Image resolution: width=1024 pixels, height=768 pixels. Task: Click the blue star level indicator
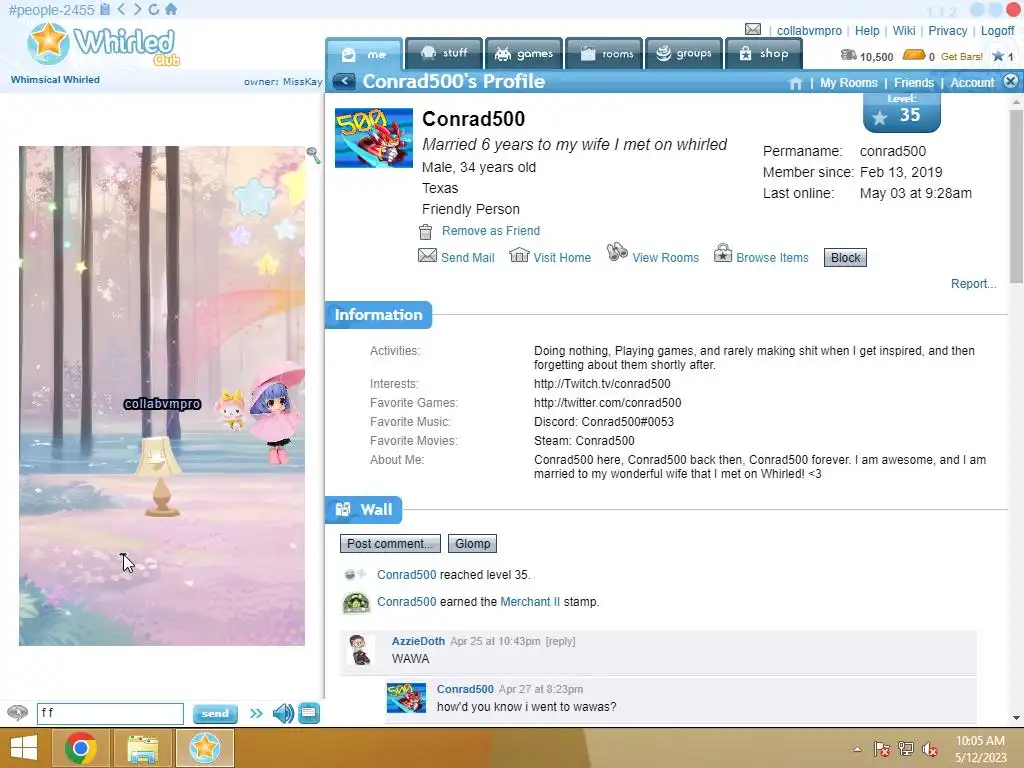click(x=998, y=56)
